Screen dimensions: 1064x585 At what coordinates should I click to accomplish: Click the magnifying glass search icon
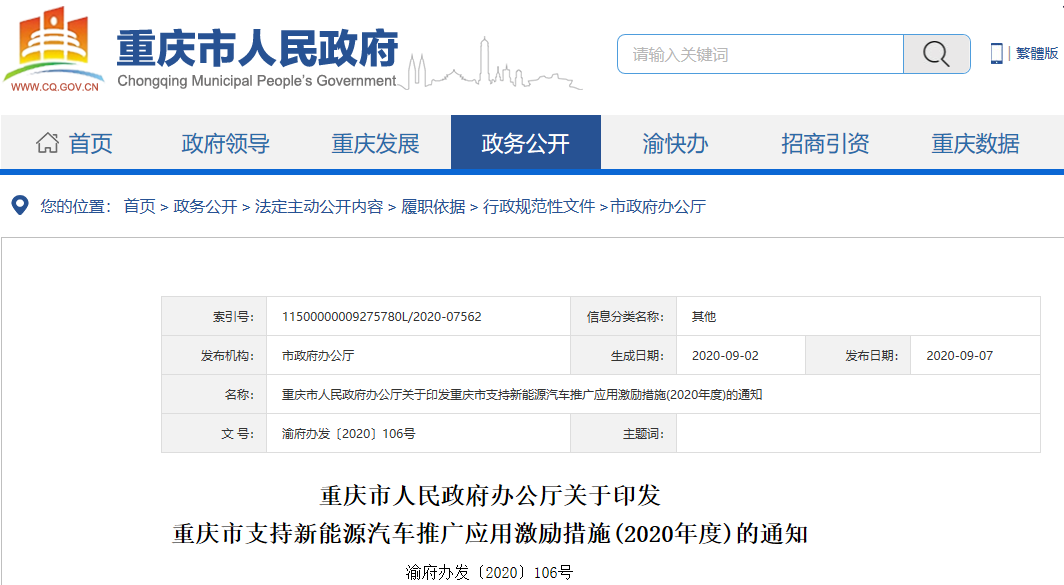(935, 54)
